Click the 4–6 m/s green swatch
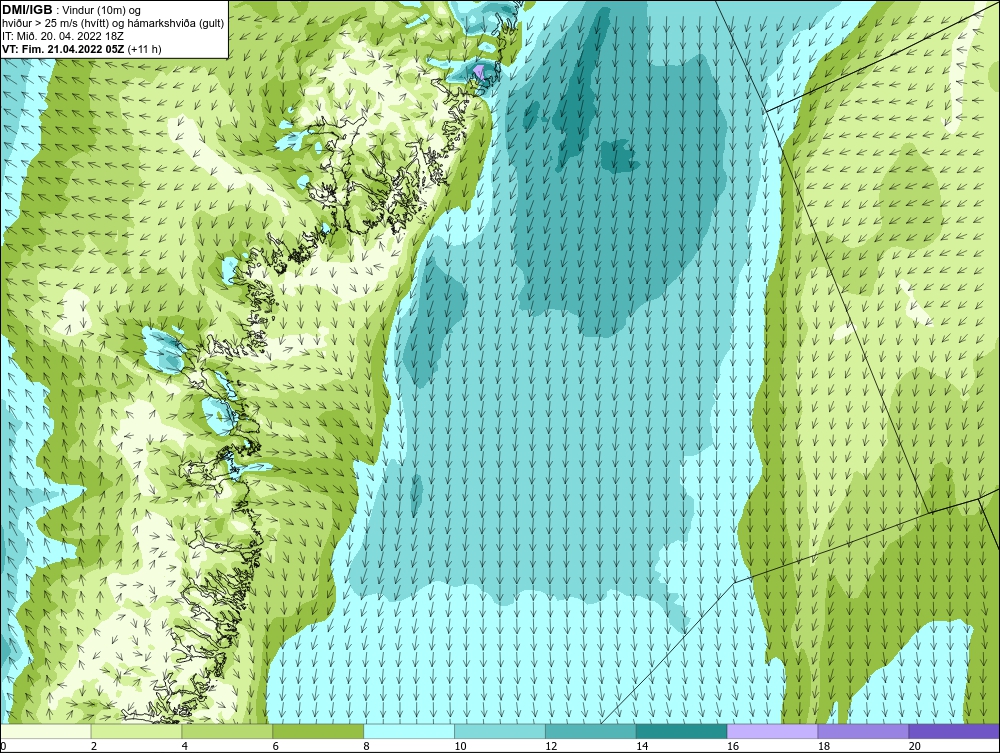The image size is (1000, 753). [227, 731]
